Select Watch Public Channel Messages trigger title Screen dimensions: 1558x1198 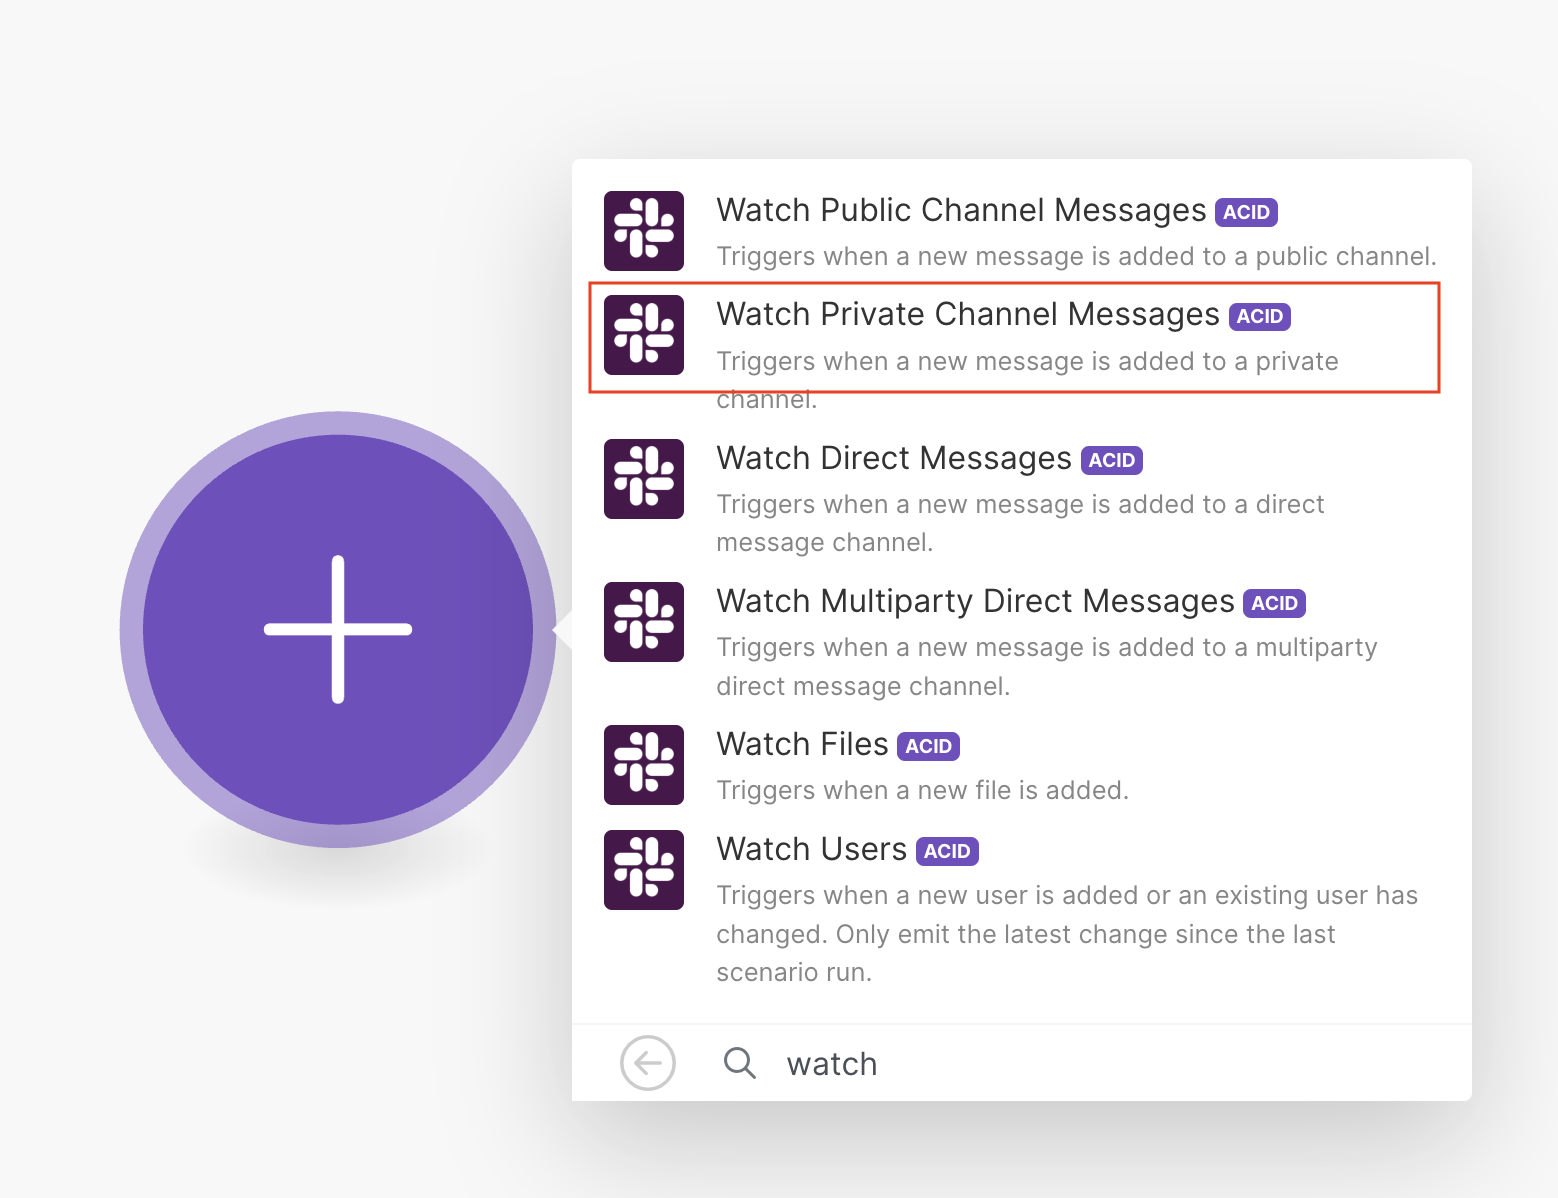point(961,211)
